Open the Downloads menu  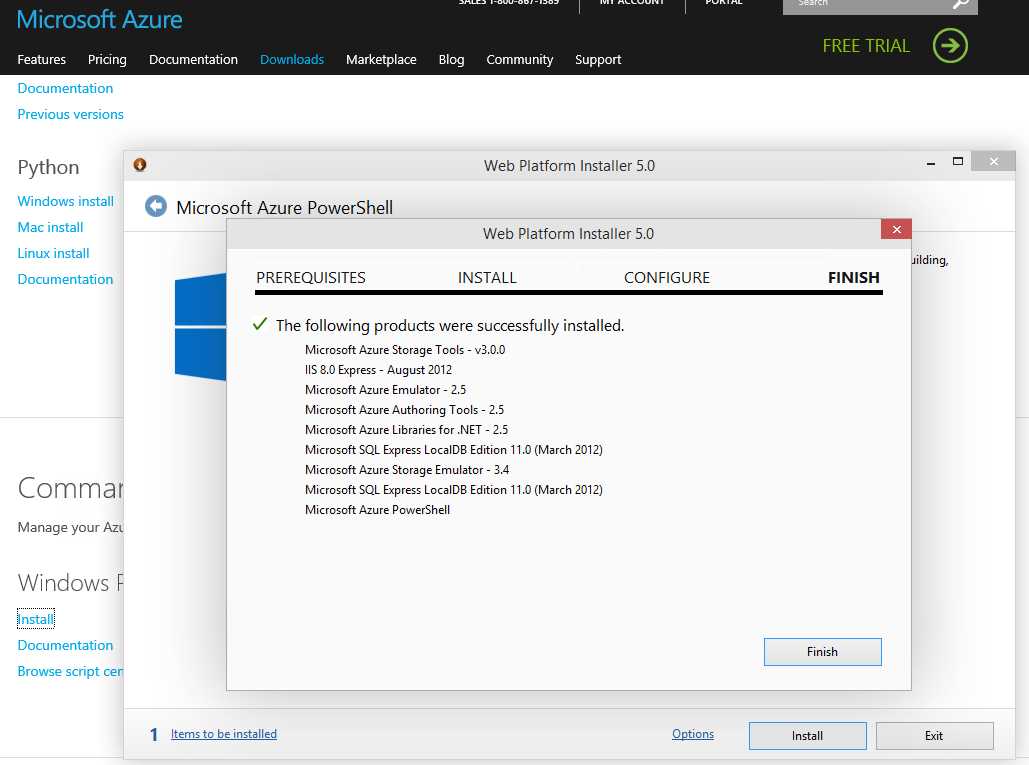(x=292, y=59)
